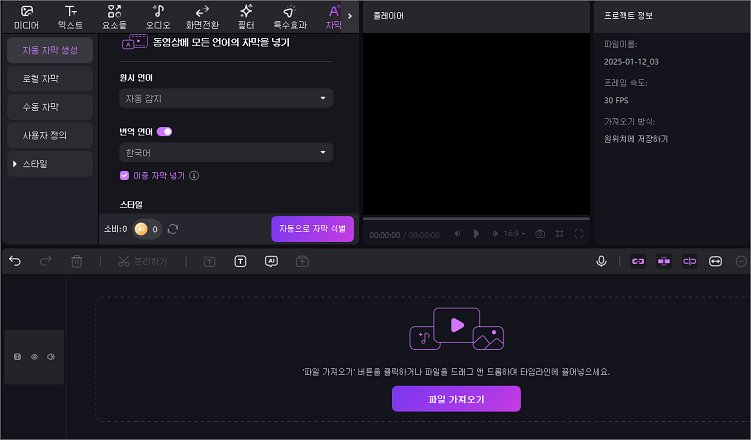
Task: Take a snapshot with the camera icon
Action: [x=540, y=233]
